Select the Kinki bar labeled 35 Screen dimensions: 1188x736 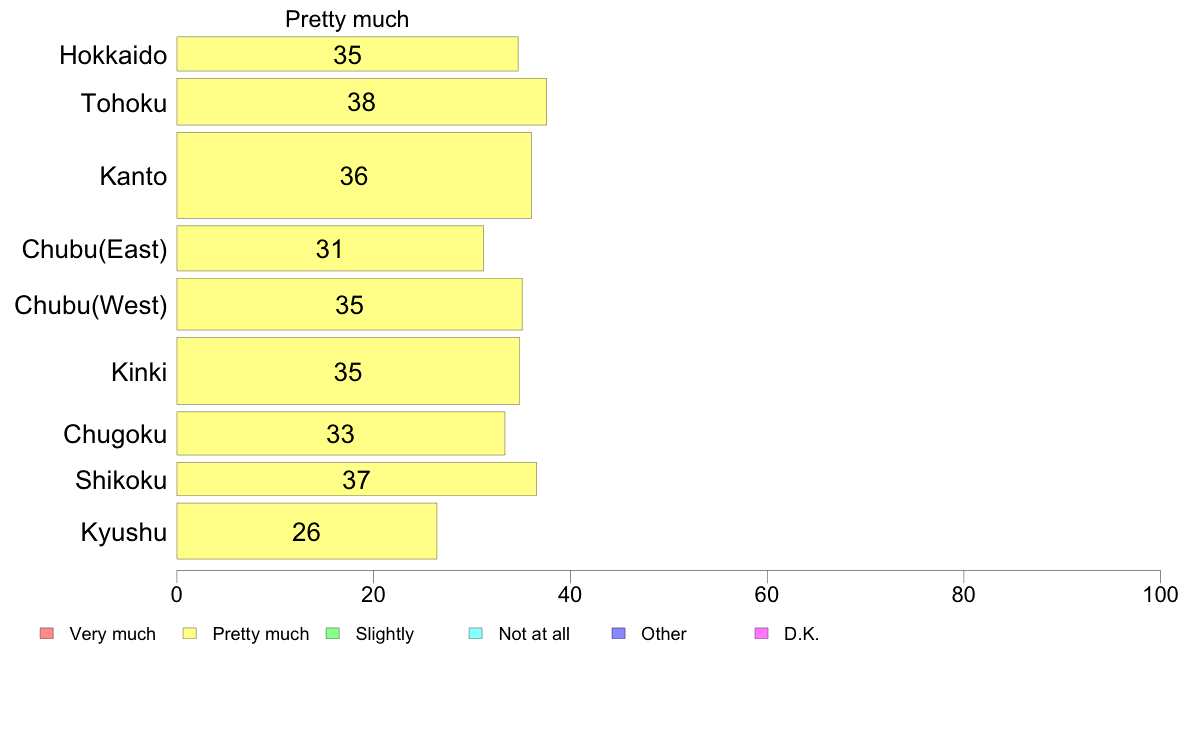pos(349,371)
